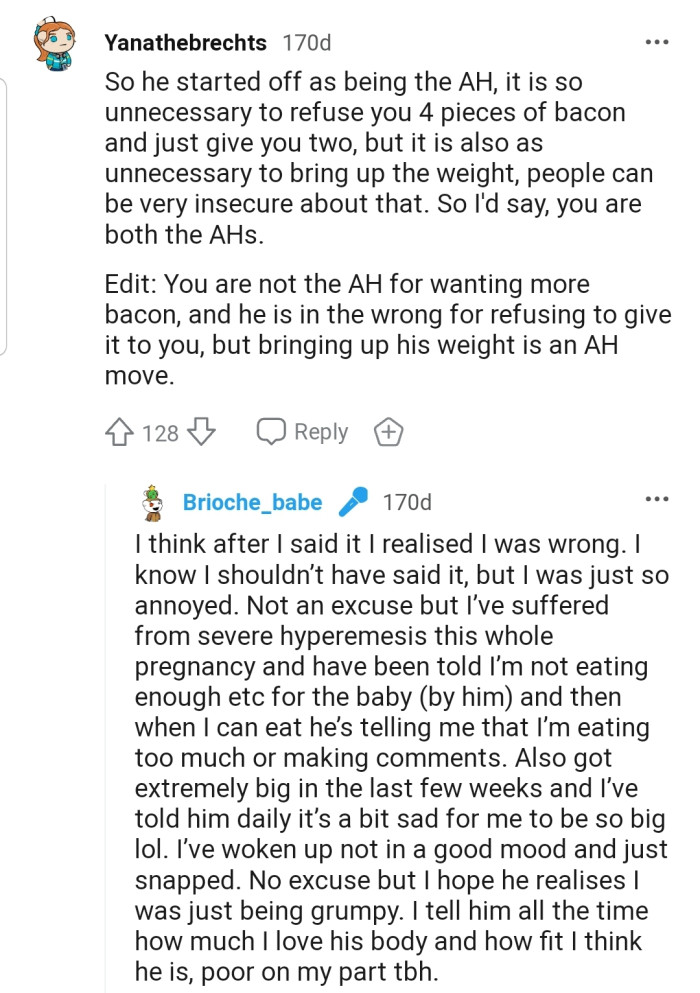Click Brioche_babe's avatar snoo icon

[150, 505]
